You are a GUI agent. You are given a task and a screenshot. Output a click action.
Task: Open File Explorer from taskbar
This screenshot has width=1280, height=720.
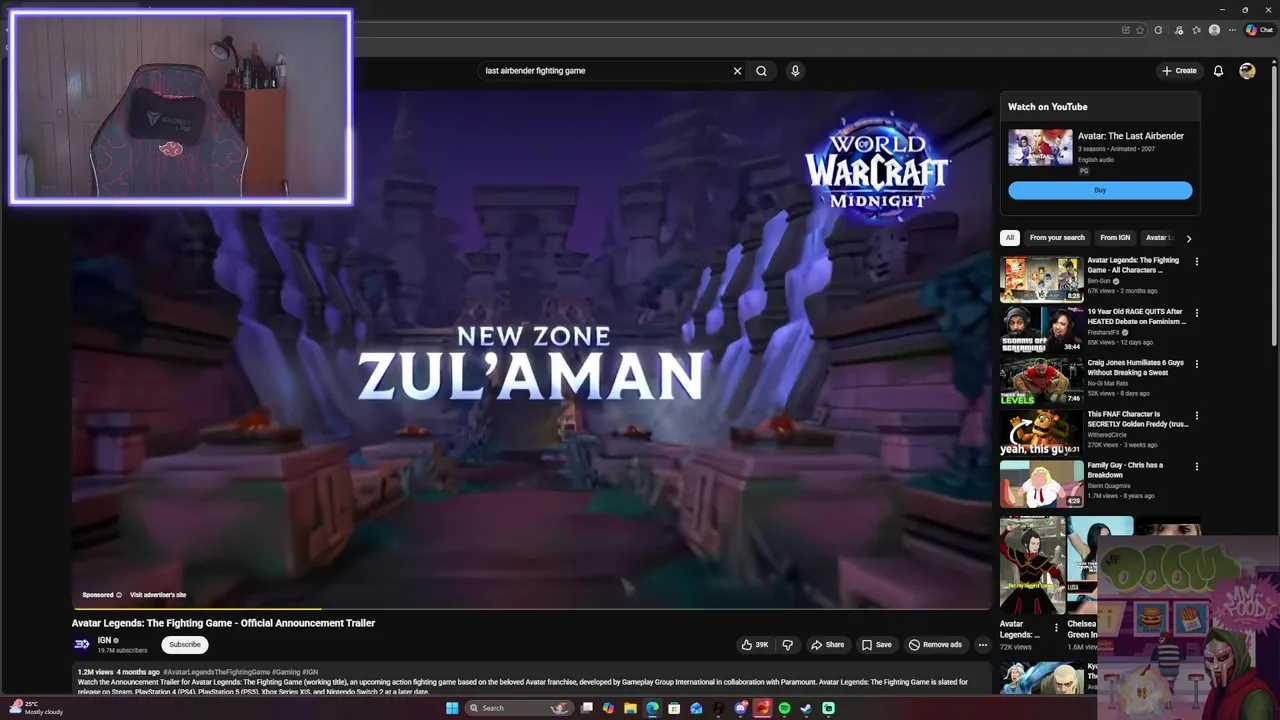tap(630, 708)
